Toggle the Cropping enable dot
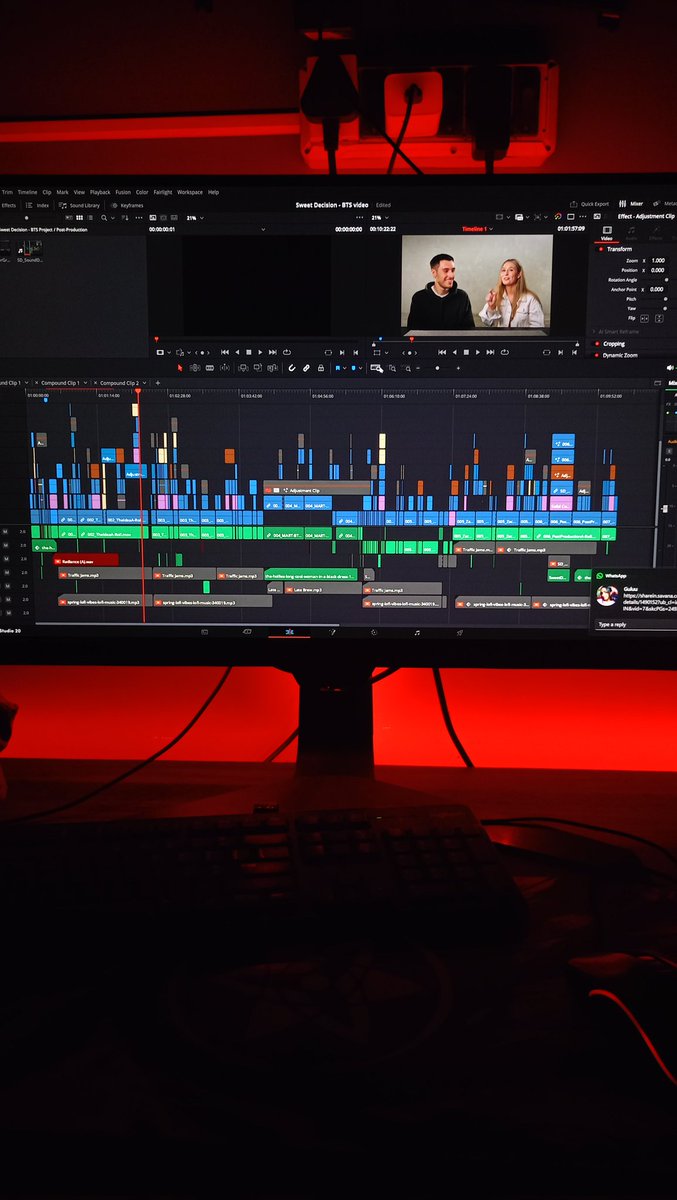The height and width of the screenshot is (1200, 677). 595,344
